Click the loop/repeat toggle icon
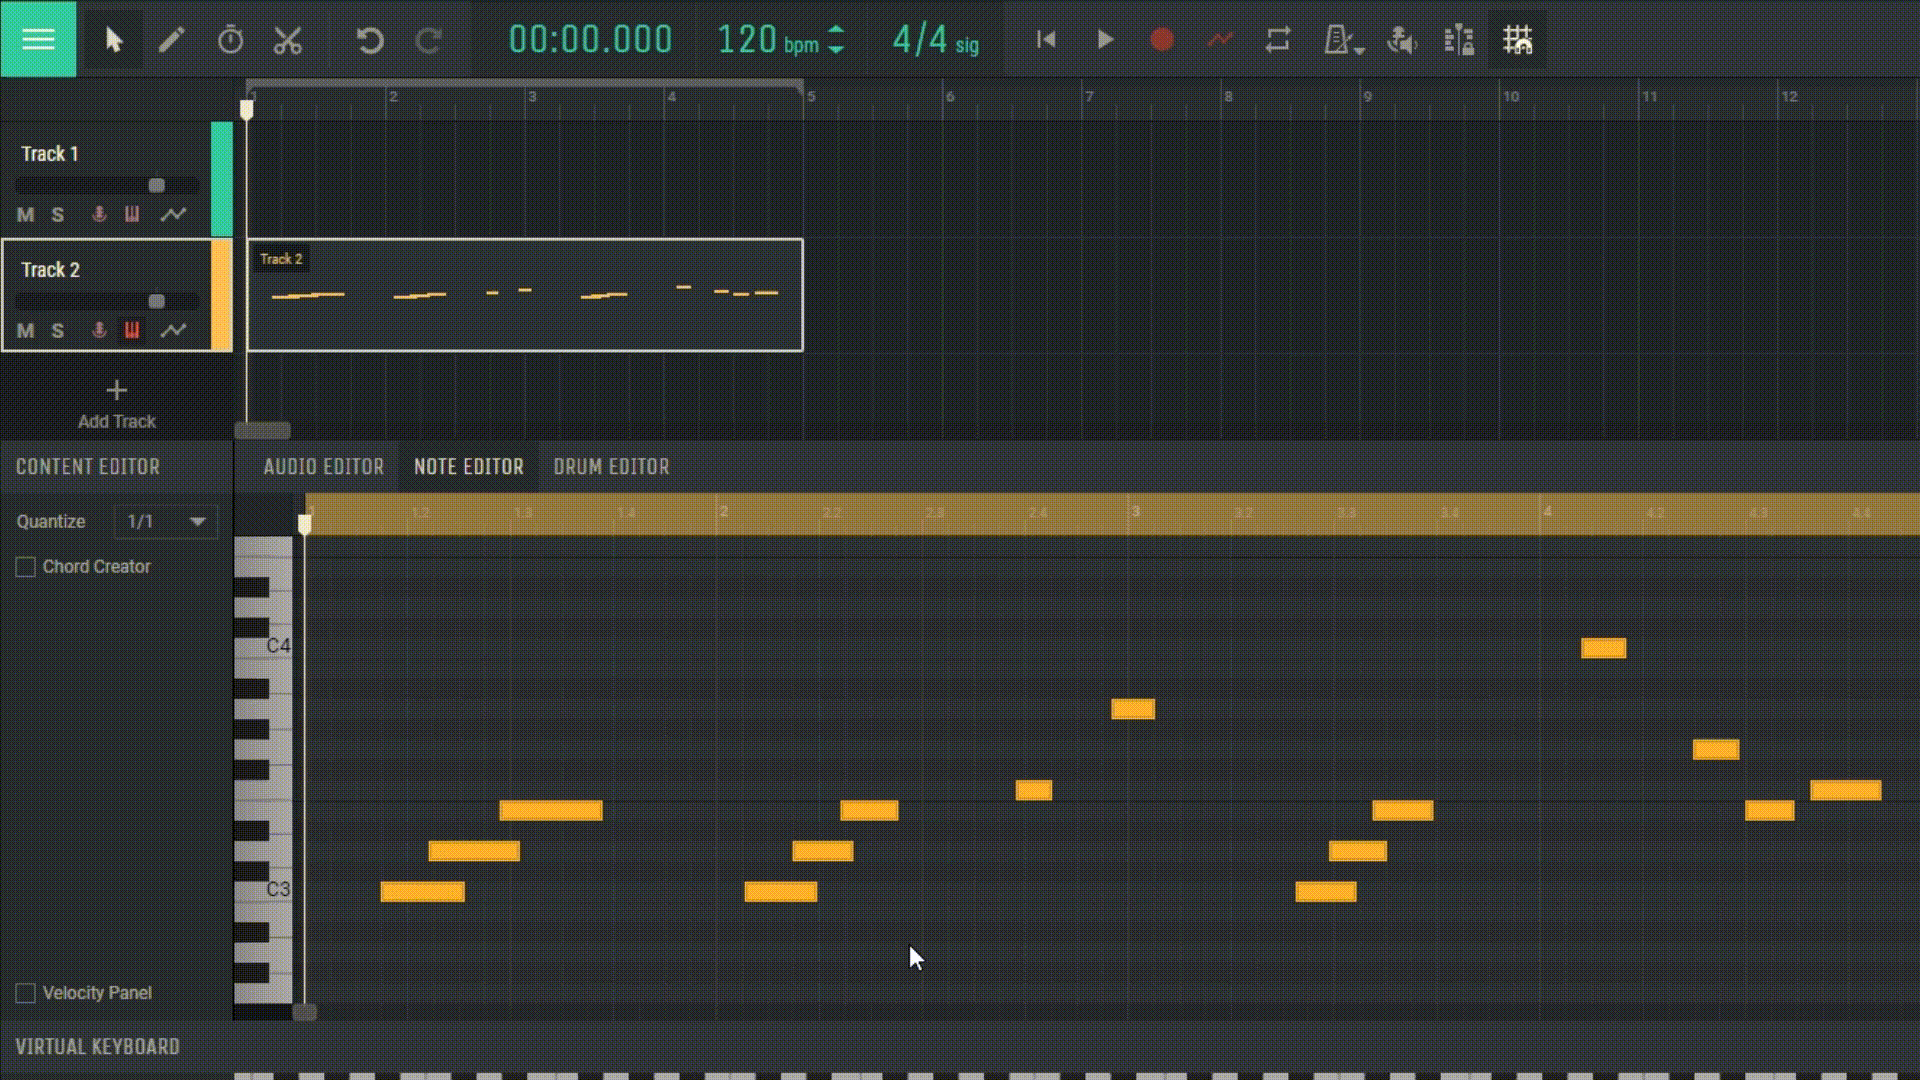 [x=1276, y=40]
